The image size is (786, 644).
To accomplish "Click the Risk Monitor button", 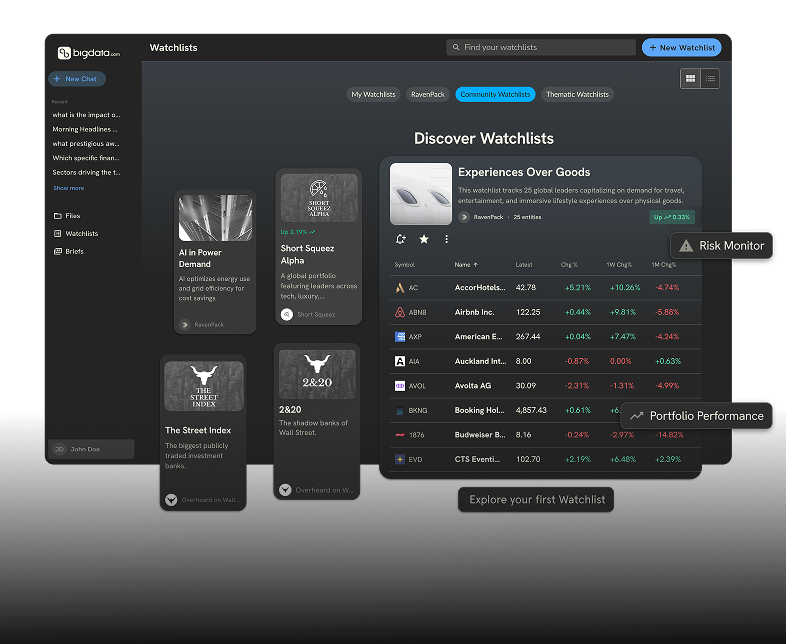I will 721,246.
